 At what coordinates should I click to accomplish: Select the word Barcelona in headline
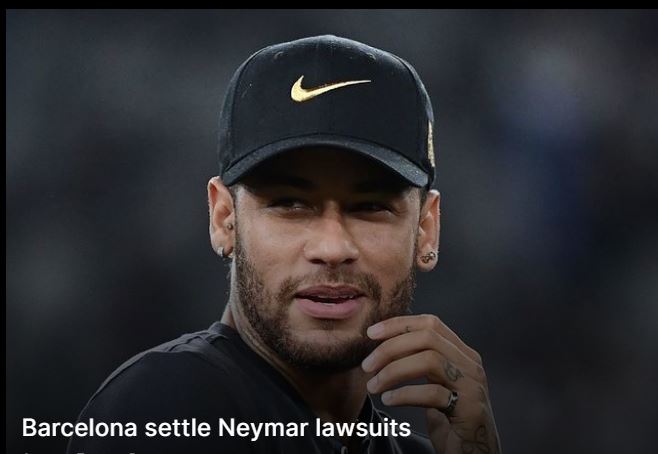pos(80,428)
